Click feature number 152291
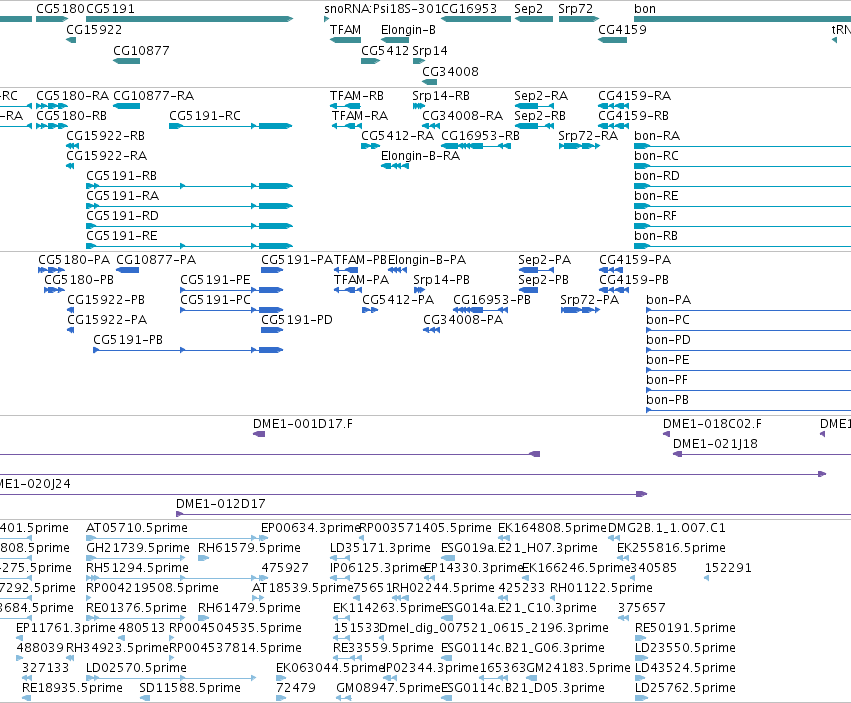Viewport: 851px width, 703px height. pos(728,568)
